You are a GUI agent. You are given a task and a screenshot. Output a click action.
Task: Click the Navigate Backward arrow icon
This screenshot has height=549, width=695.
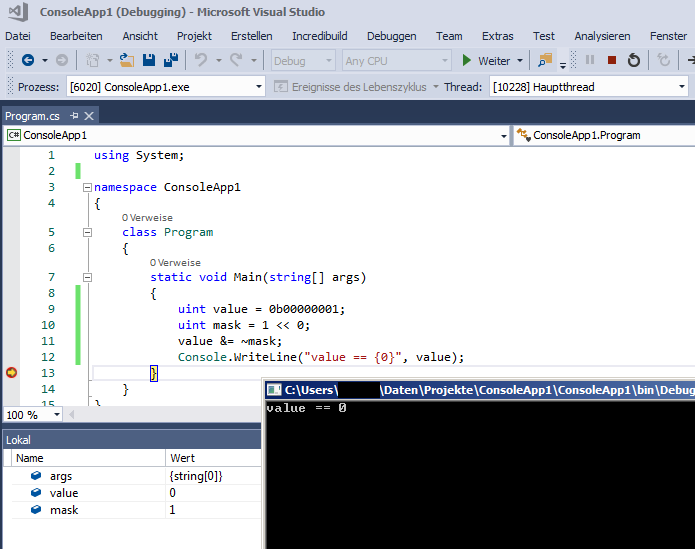click(x=28, y=60)
